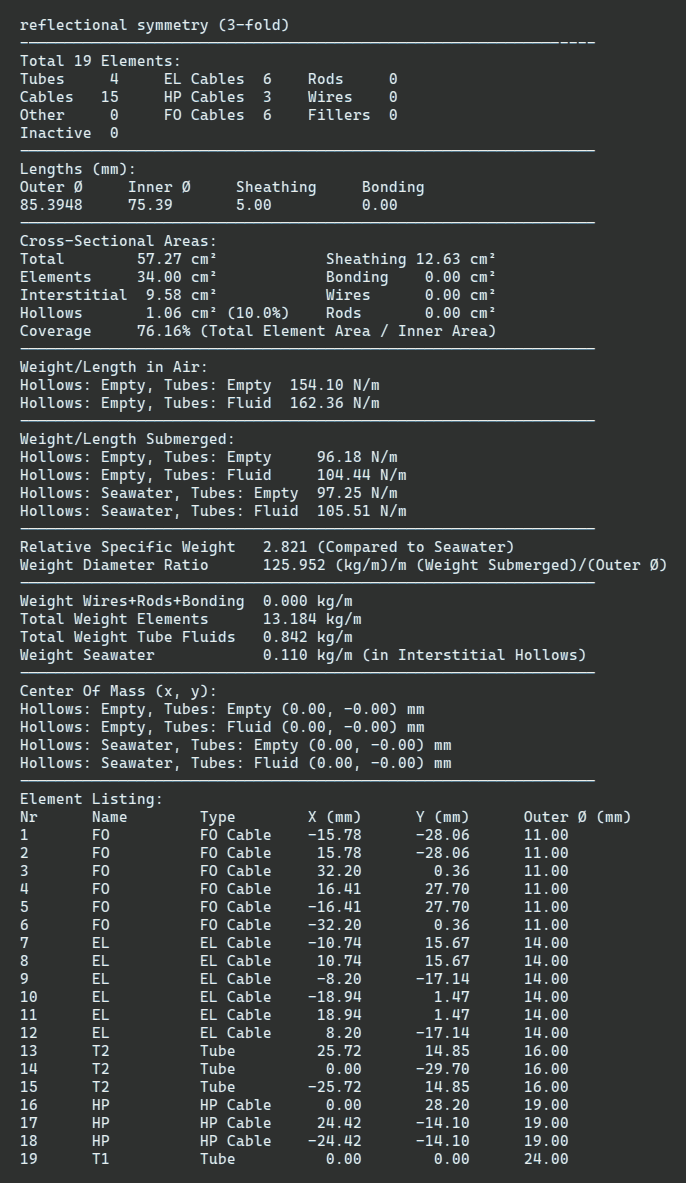The width and height of the screenshot is (686, 1183).
Task: Select the 'Total 19 Elements:' line
Action: 100,61
